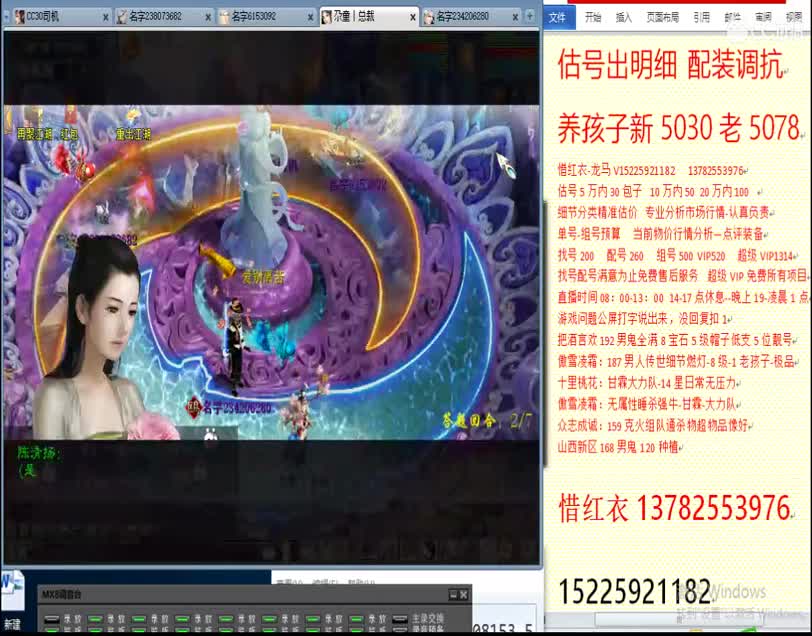Click heading 养孩子新5030老5078
Viewport: 812px width, 636px height.
click(x=678, y=128)
